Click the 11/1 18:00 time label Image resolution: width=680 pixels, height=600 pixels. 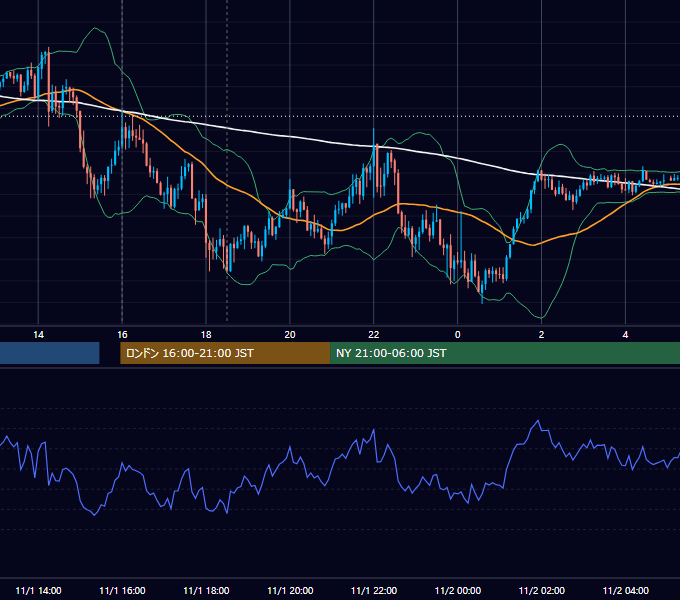206,590
